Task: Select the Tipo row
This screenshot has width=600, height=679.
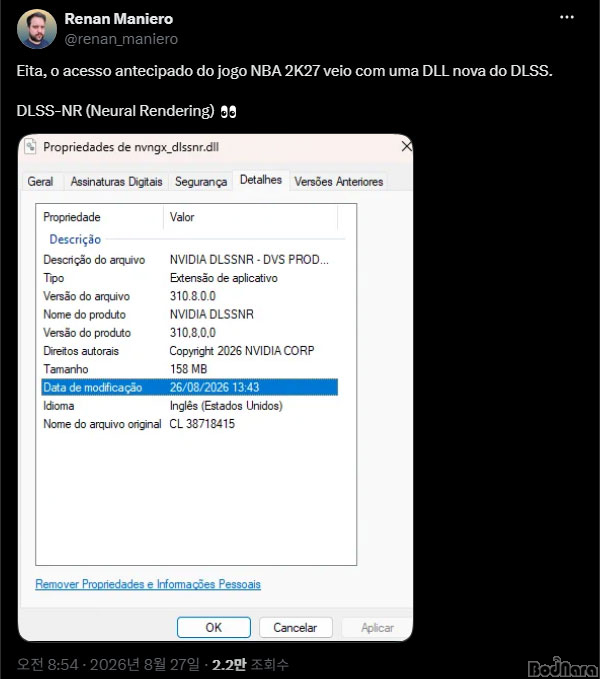Action: pos(190,278)
